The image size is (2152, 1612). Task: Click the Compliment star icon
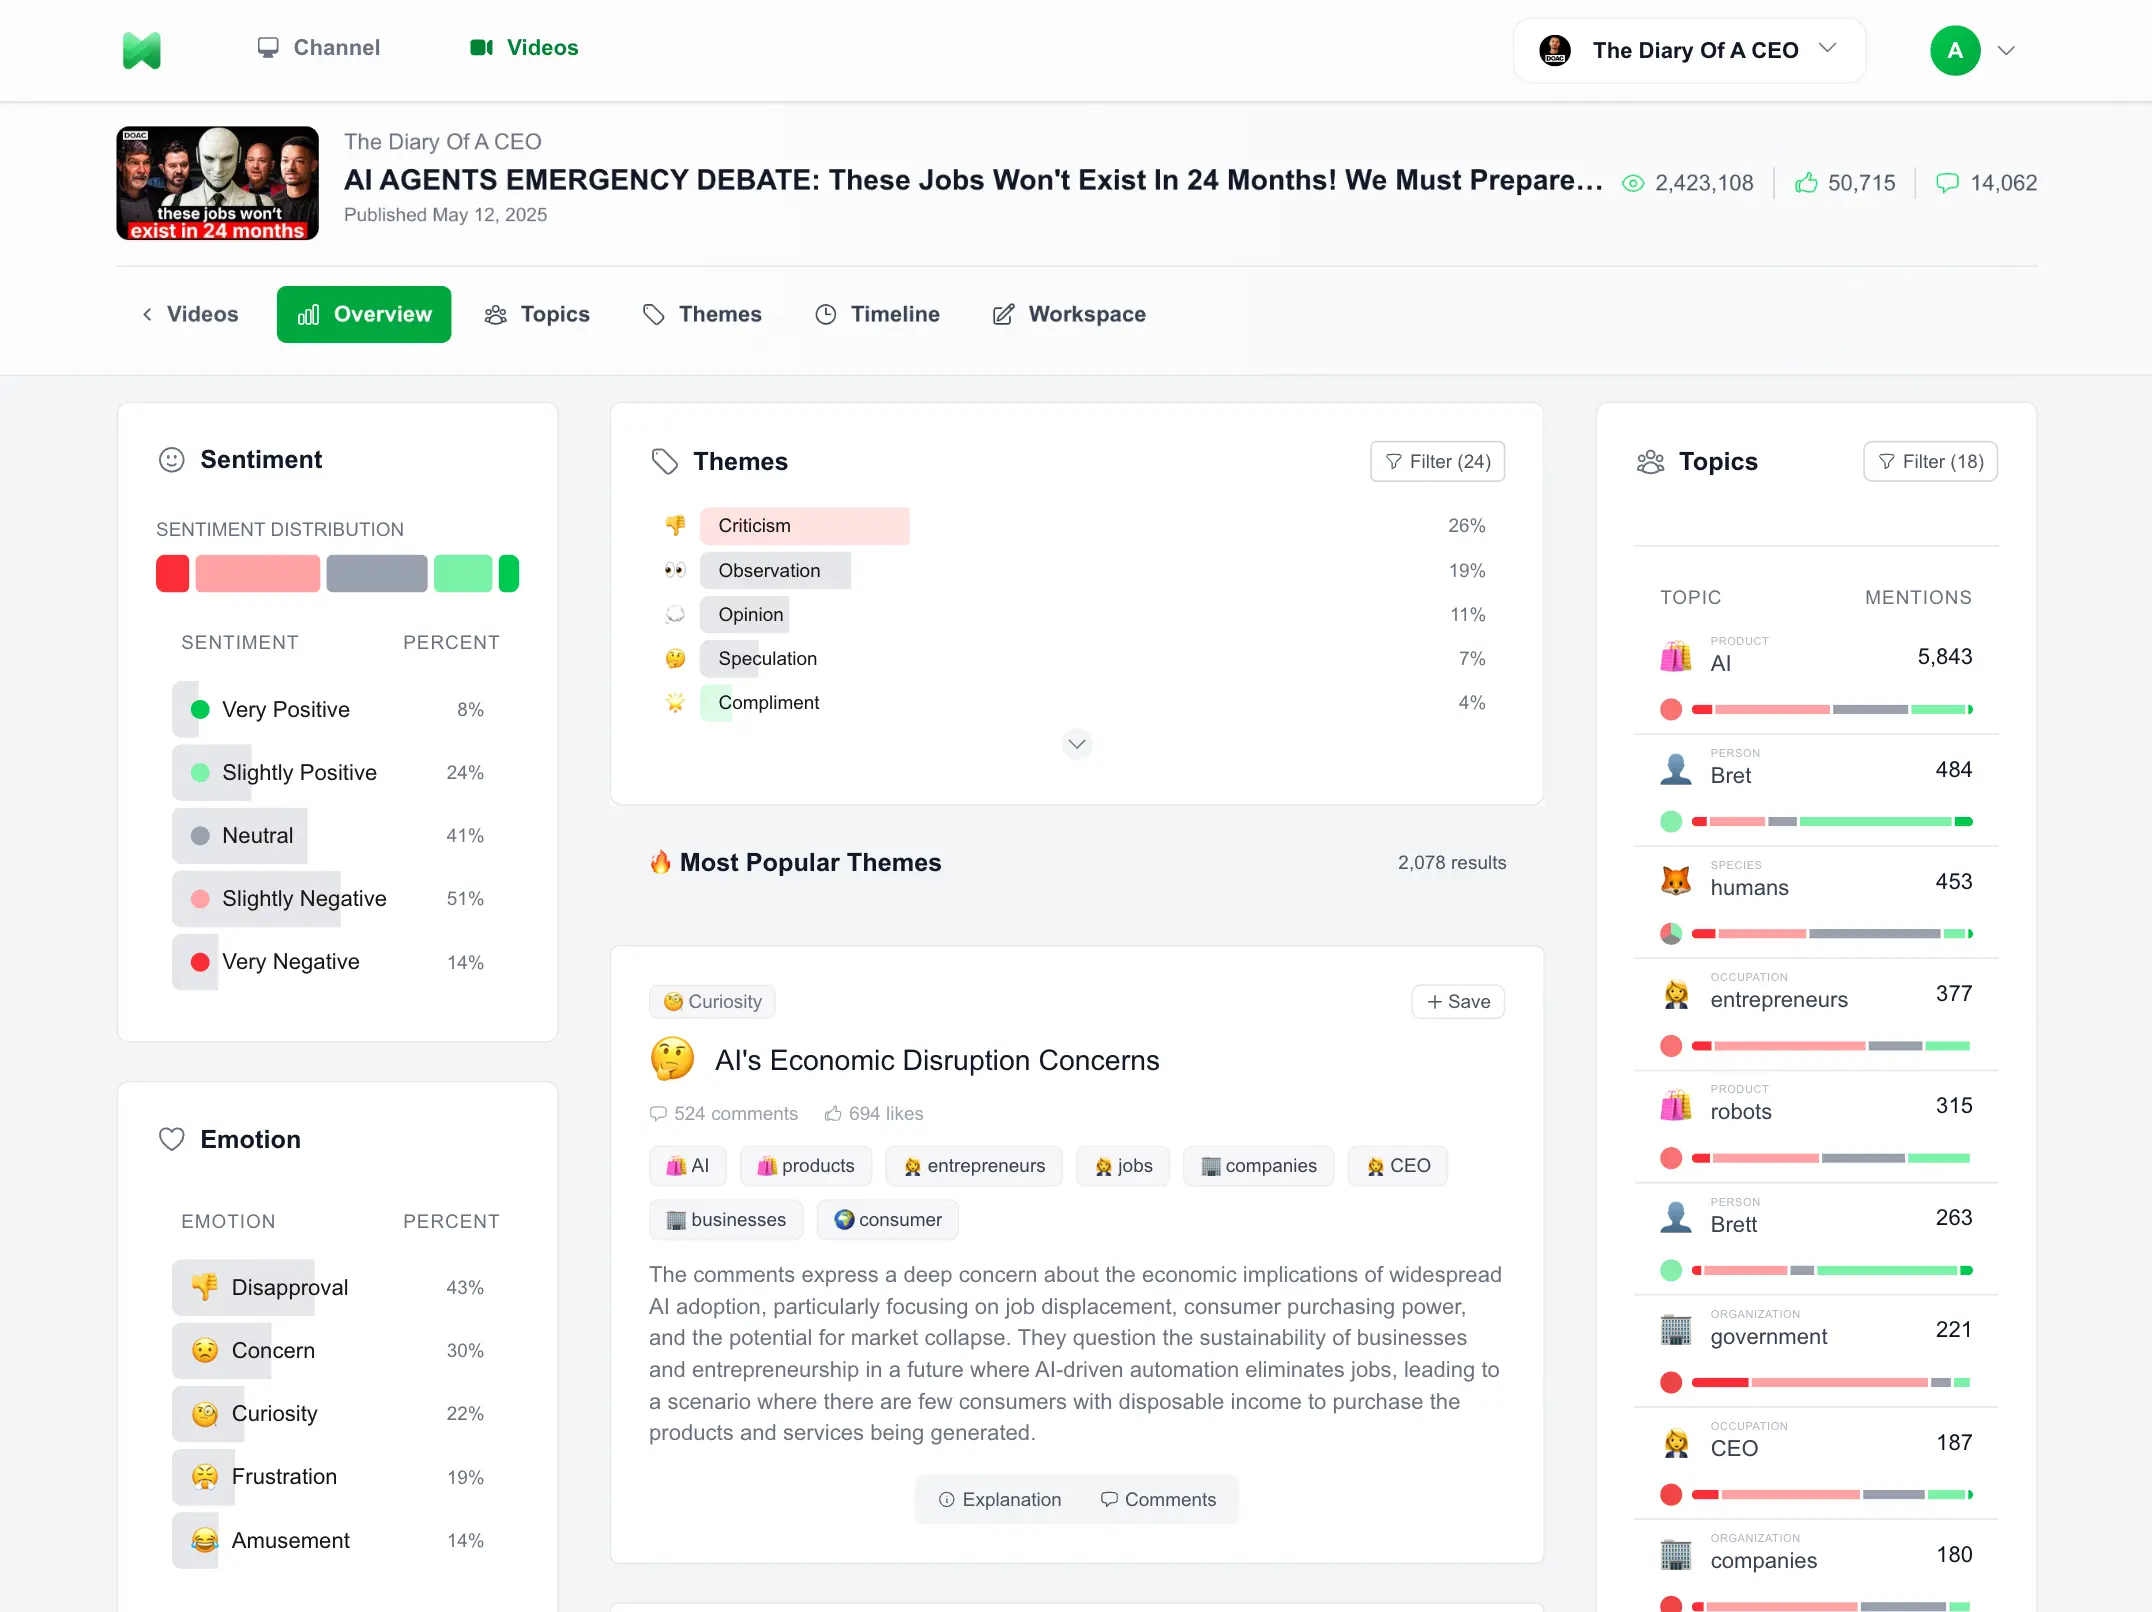click(x=676, y=702)
